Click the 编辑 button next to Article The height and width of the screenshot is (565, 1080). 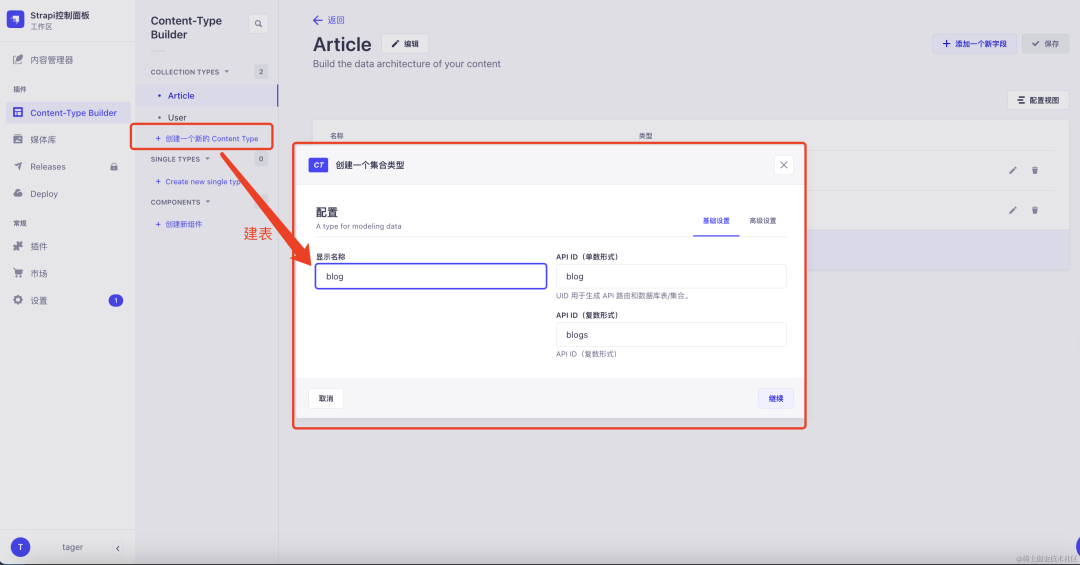click(x=405, y=44)
